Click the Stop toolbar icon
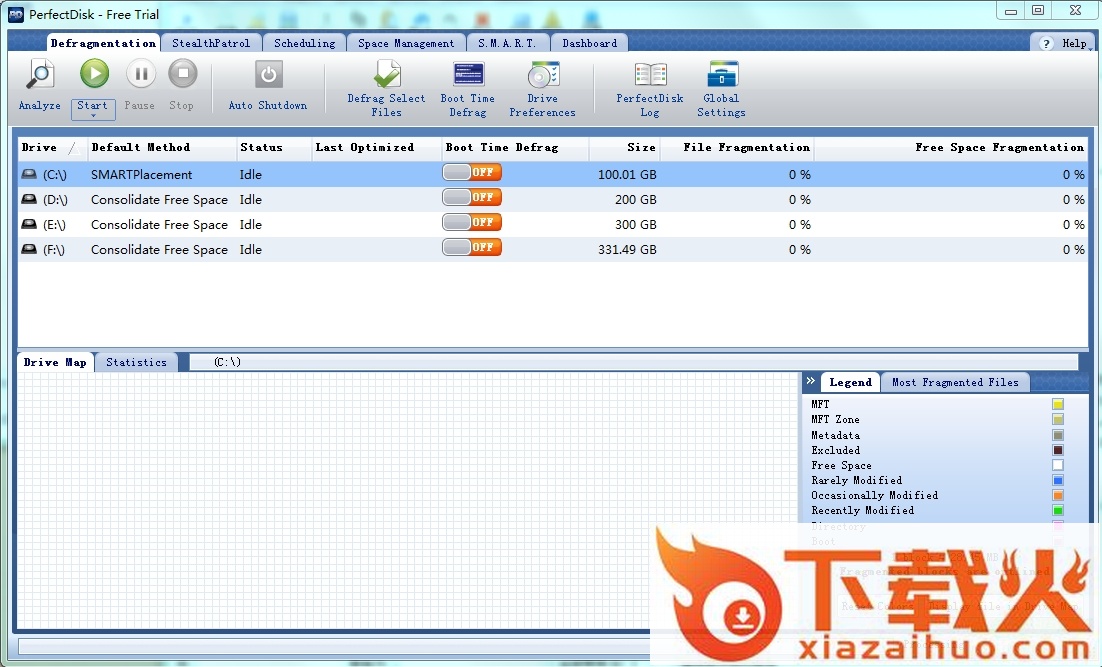The image size is (1102, 667). 183,73
